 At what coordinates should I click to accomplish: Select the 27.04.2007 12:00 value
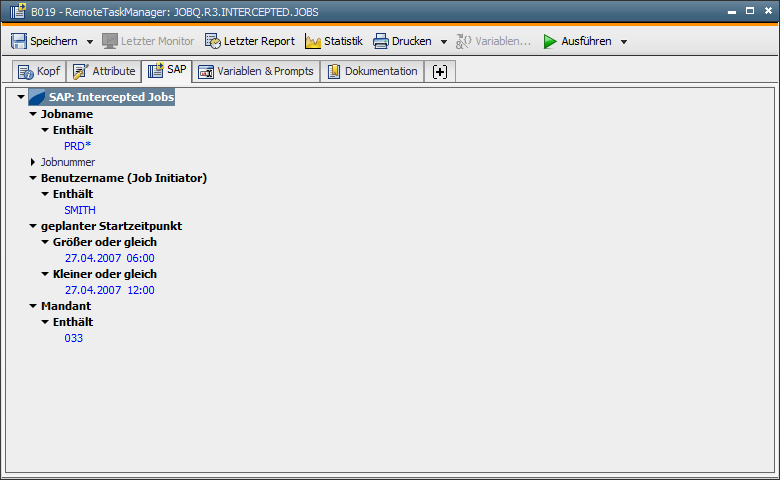109,290
